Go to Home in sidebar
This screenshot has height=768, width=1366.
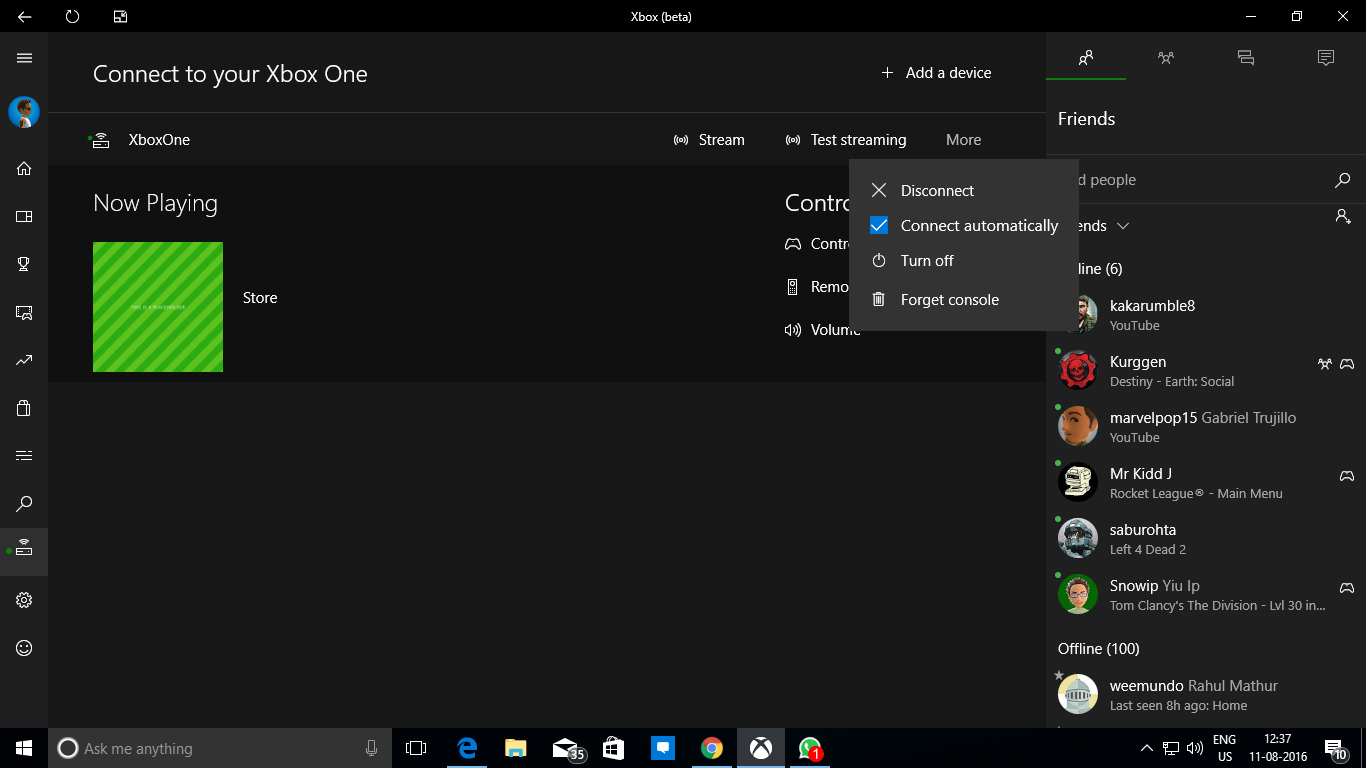(x=24, y=168)
